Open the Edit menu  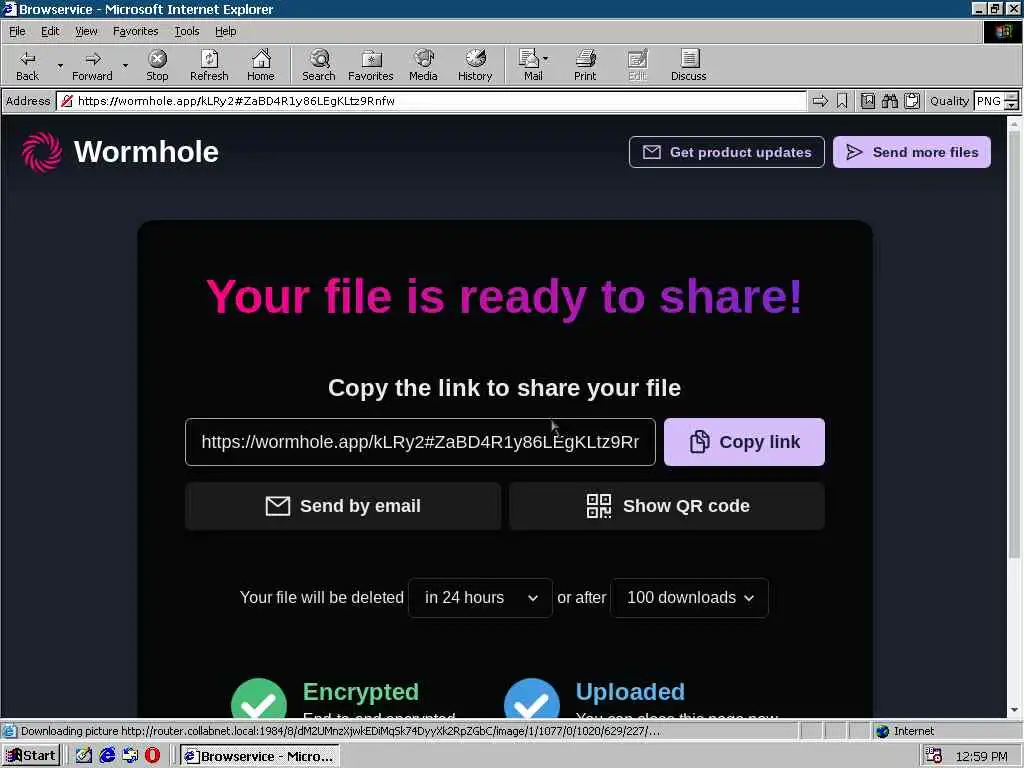tap(50, 31)
